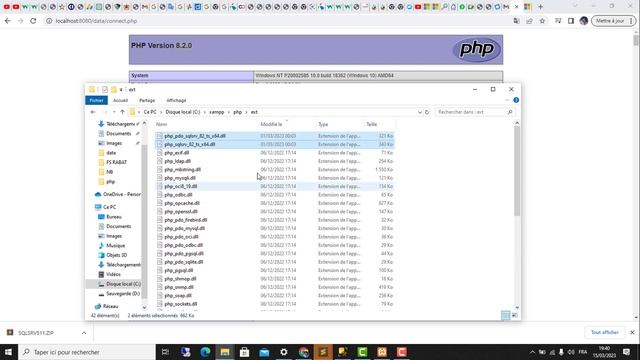Select the php_opcache.dll file
This screenshot has height=360, width=640.
(x=275, y=203)
